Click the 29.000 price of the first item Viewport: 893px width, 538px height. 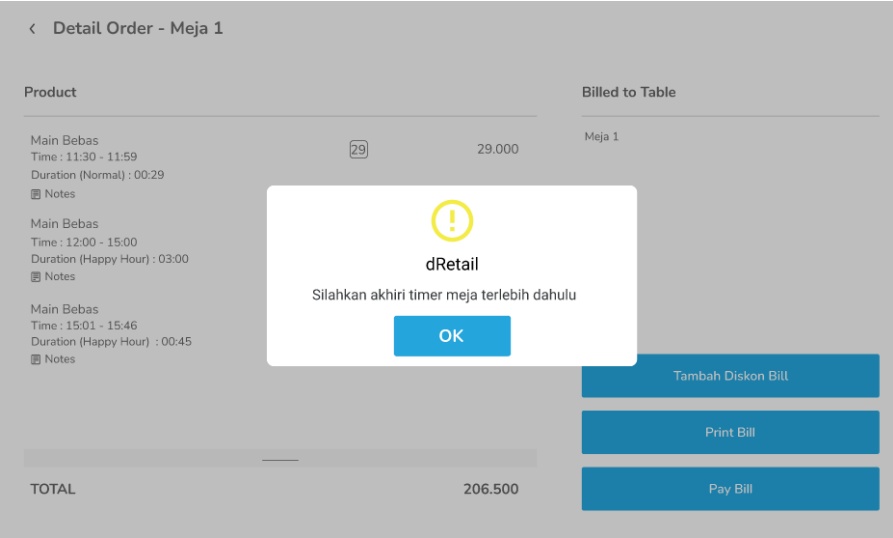497,150
